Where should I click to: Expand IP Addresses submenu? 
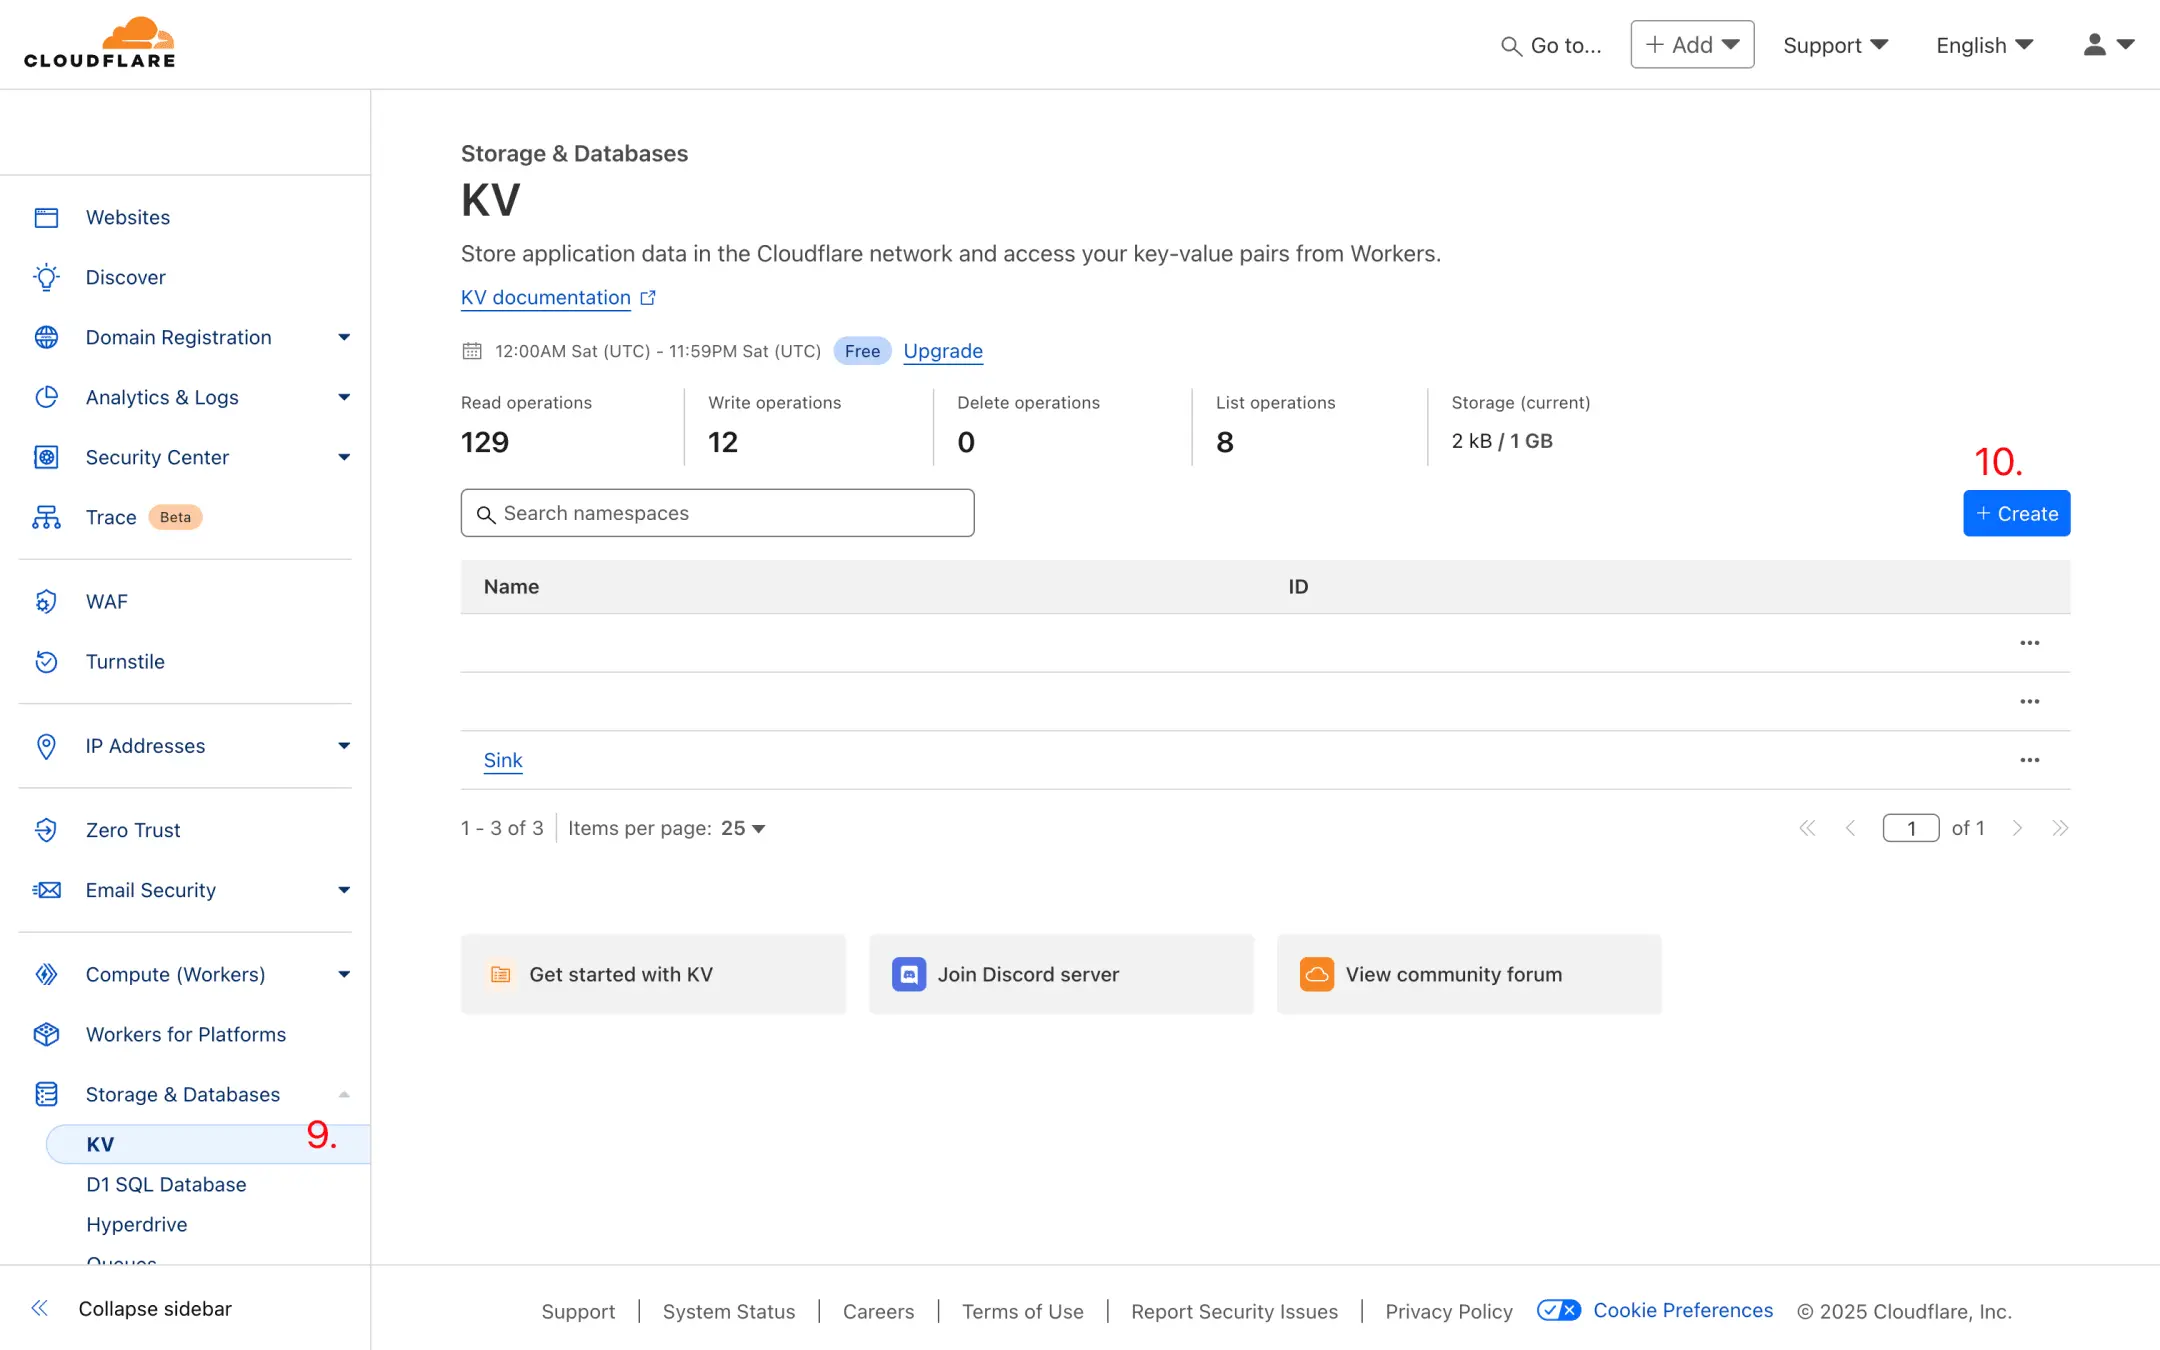point(344,746)
